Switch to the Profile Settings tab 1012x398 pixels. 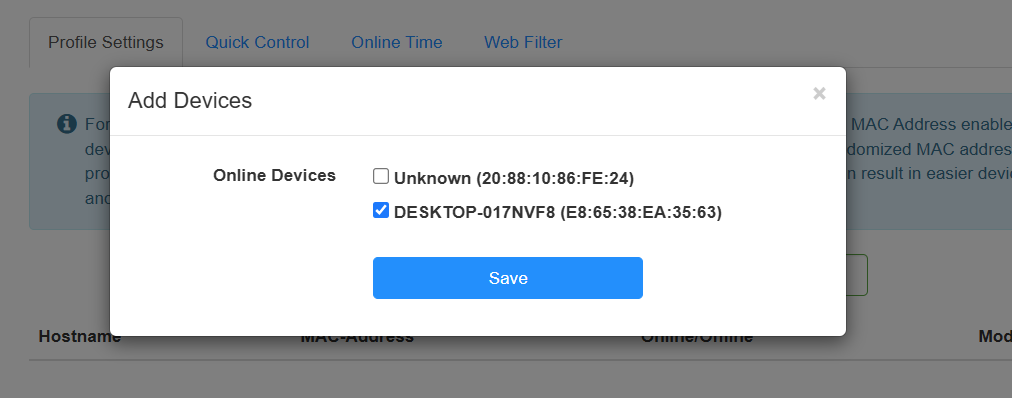point(106,43)
